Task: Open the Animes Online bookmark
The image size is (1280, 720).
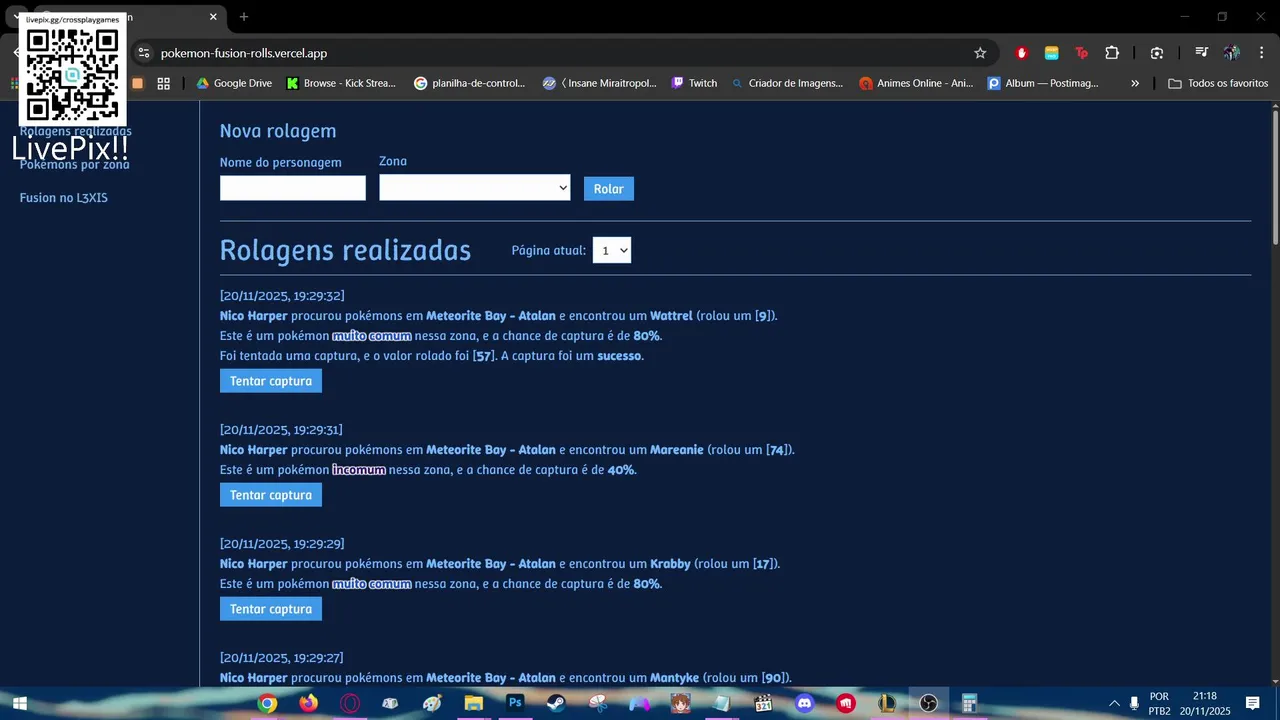Action: click(916, 83)
